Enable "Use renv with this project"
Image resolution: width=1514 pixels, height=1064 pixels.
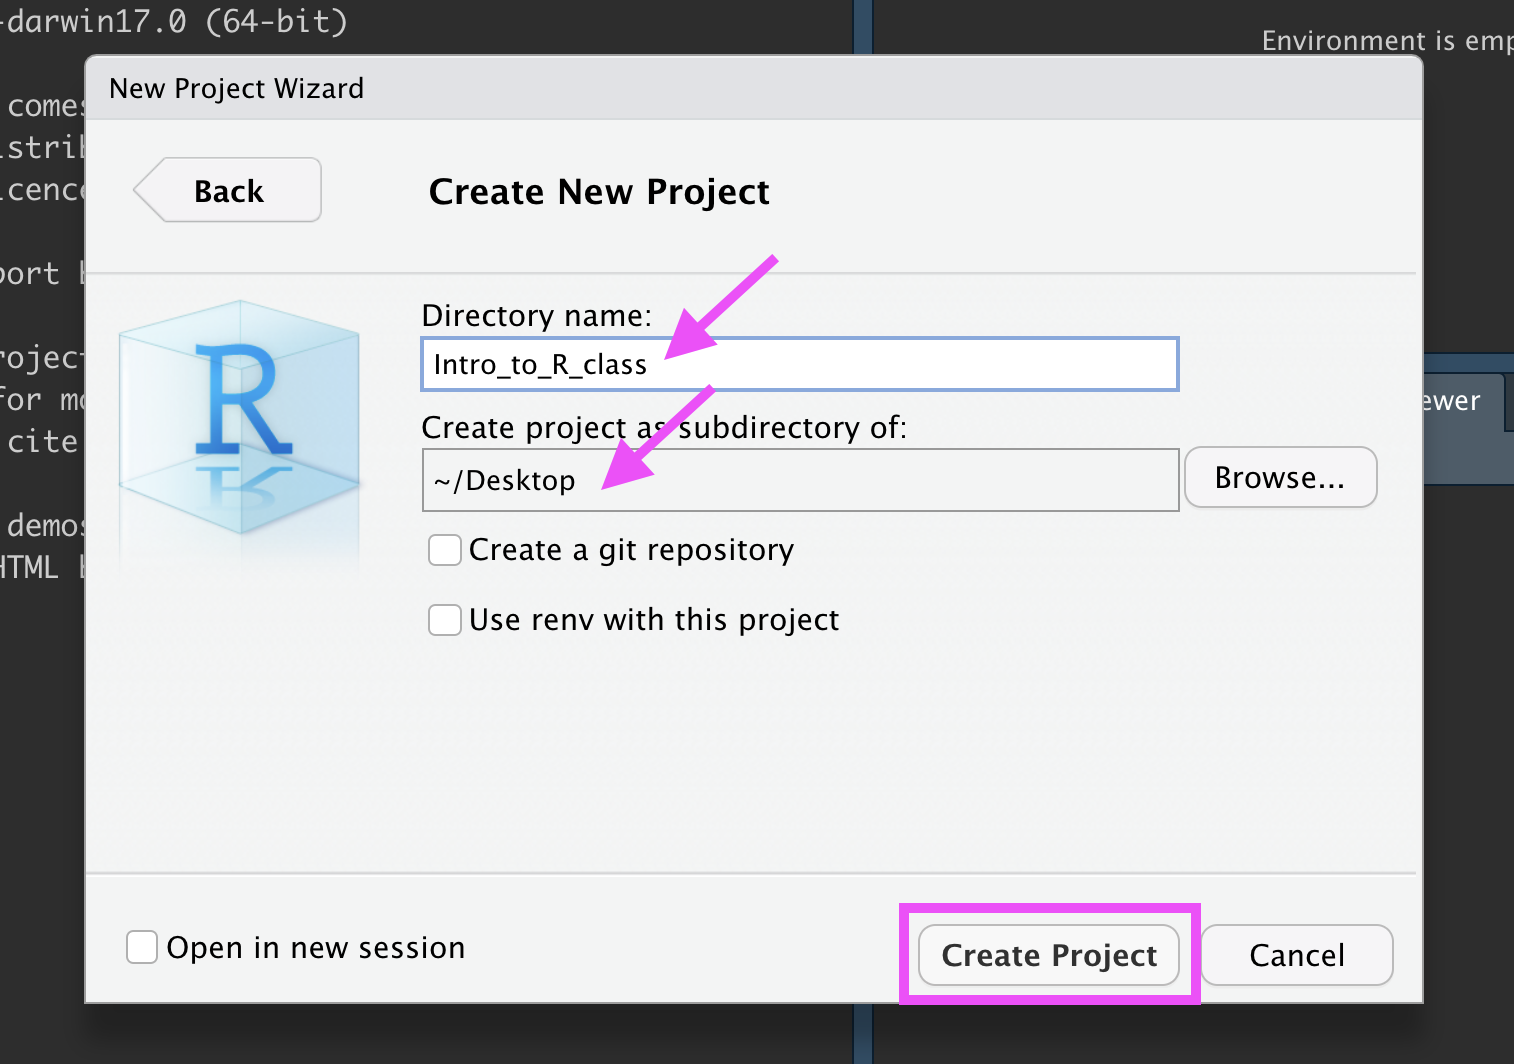(x=444, y=620)
